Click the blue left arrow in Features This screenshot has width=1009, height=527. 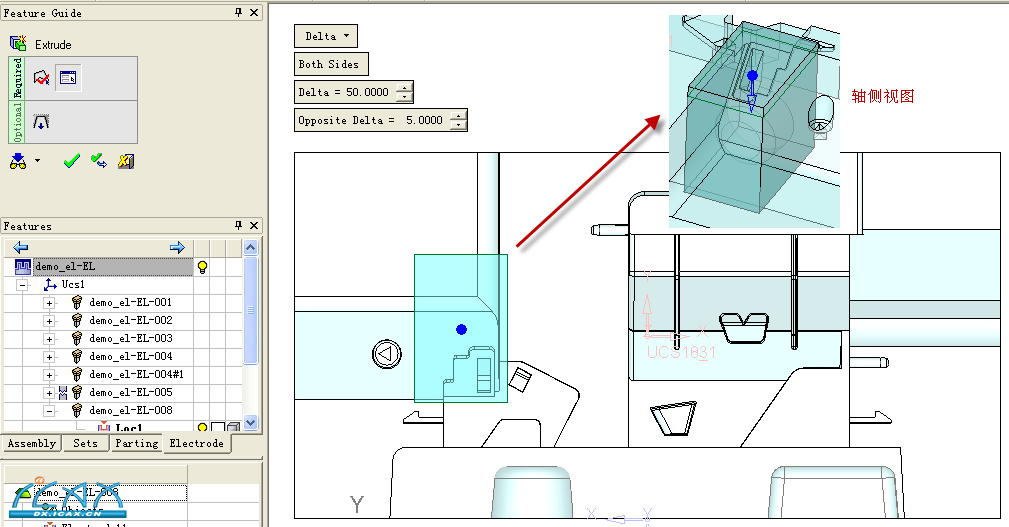(x=21, y=247)
